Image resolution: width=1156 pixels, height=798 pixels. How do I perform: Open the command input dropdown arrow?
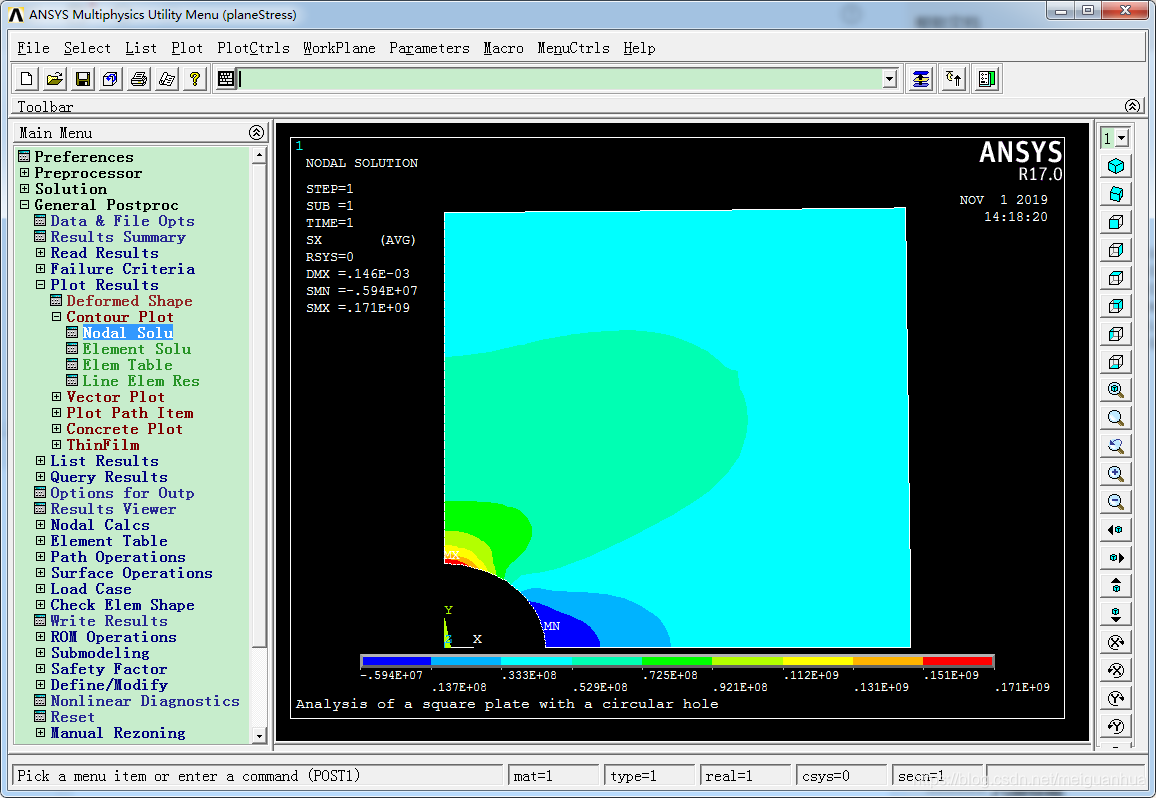point(890,79)
